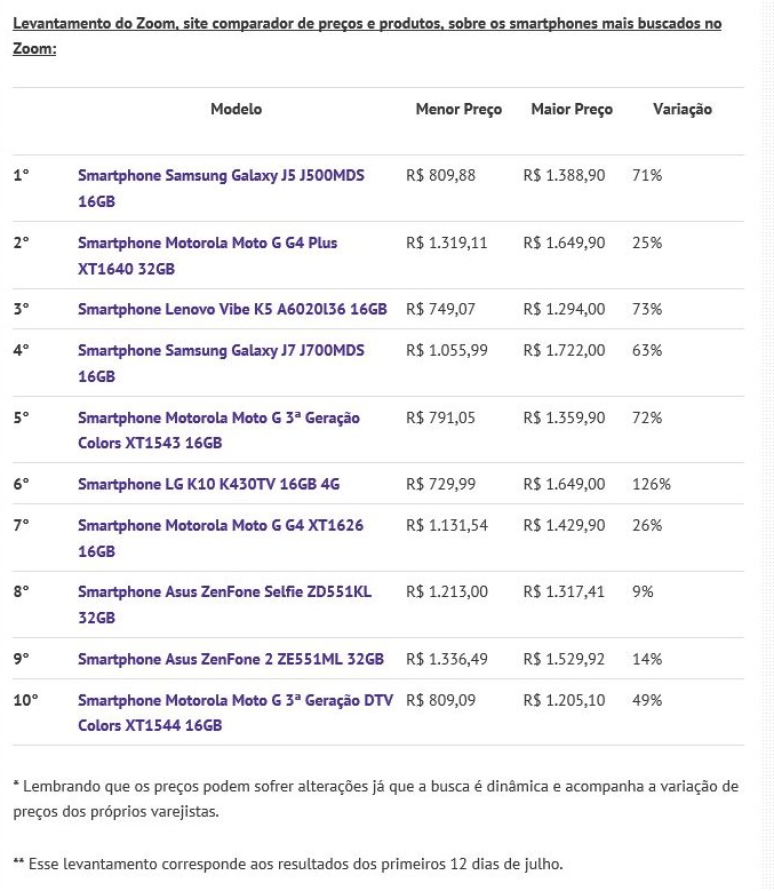The image size is (774, 891).
Task: Click the 126% variation value for LG K10
Action: point(651,484)
